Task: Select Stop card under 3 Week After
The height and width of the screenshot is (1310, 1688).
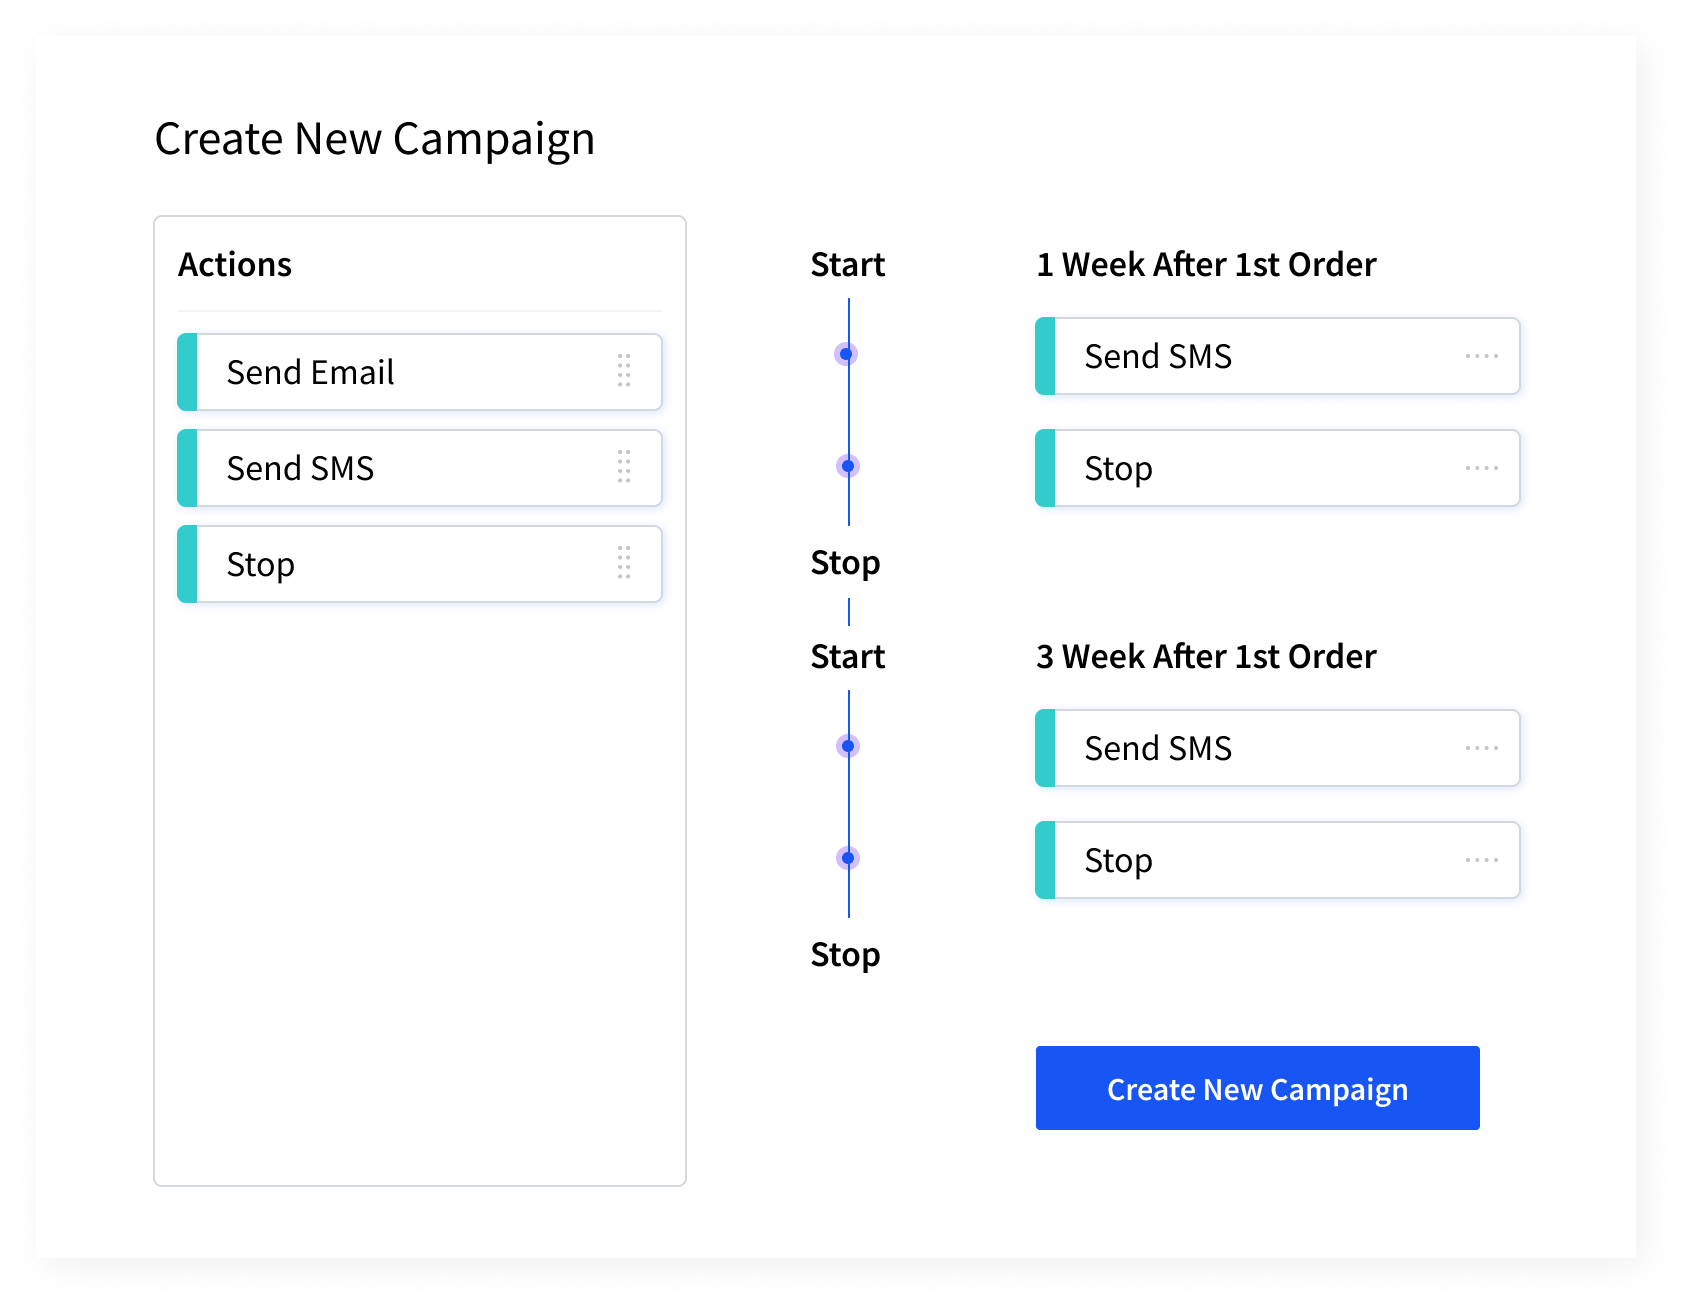Action: pyautogui.click(x=1278, y=860)
